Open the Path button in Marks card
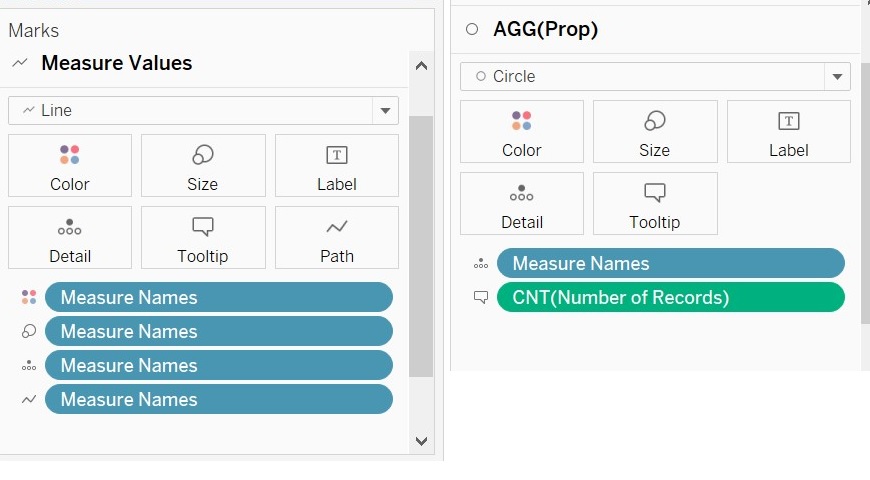870x480 pixels. coord(336,238)
